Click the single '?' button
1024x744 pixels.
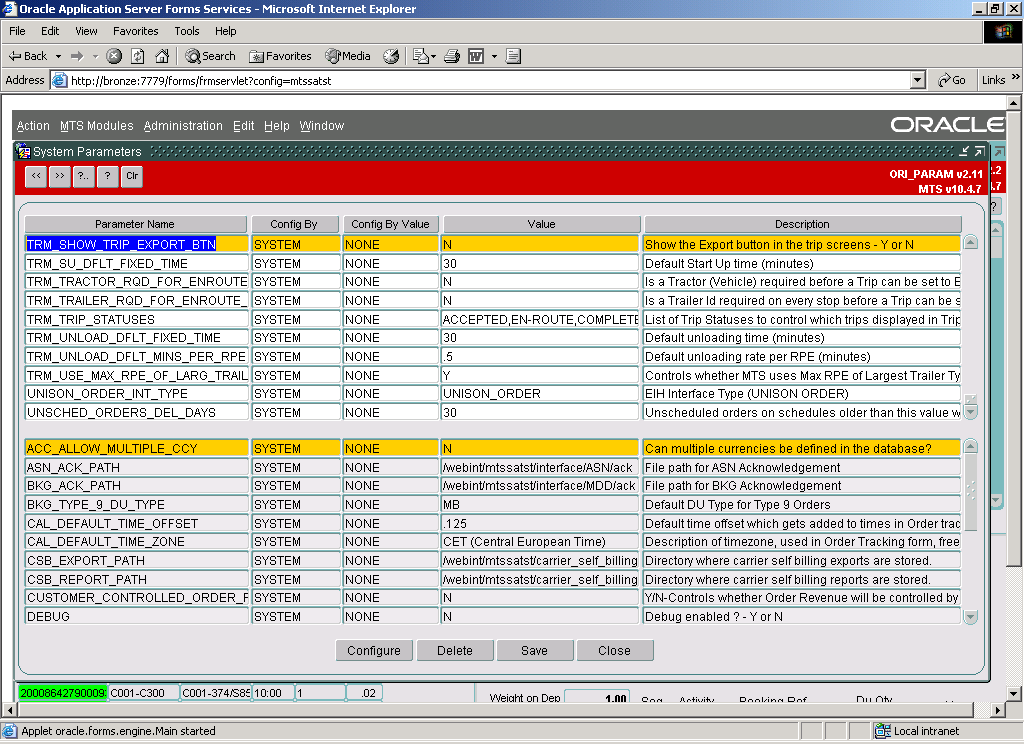[x=107, y=176]
